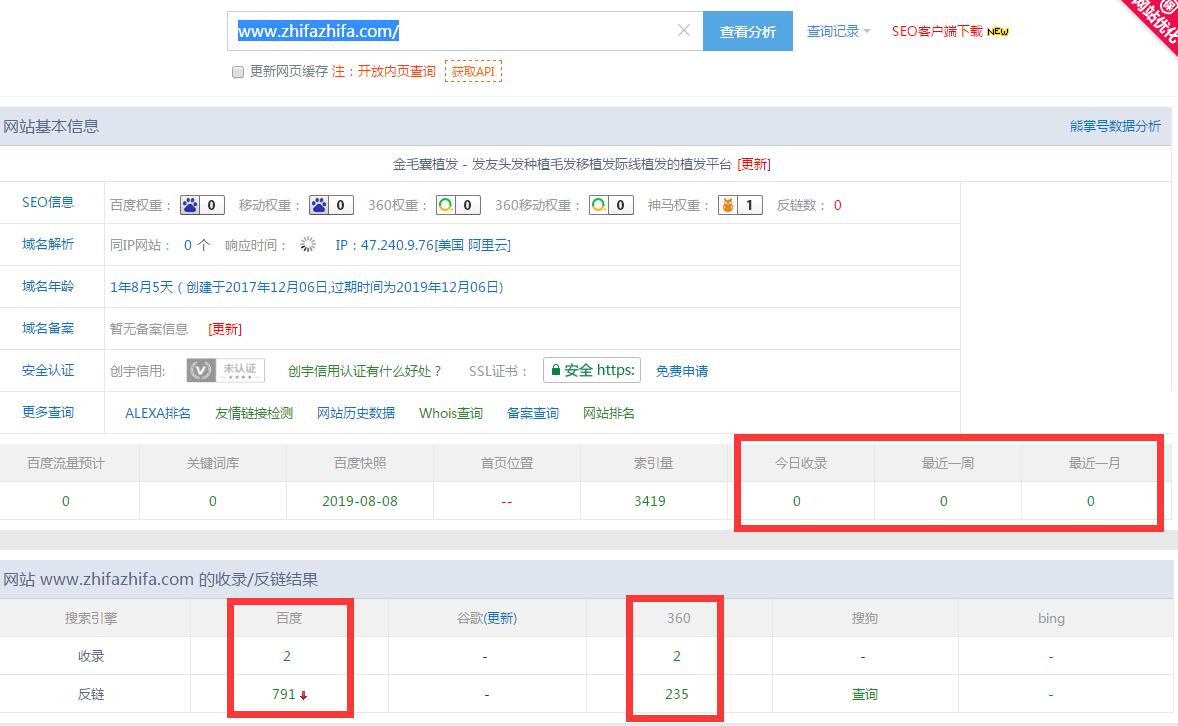Click the 同IP网站 count 0

[x=188, y=245]
